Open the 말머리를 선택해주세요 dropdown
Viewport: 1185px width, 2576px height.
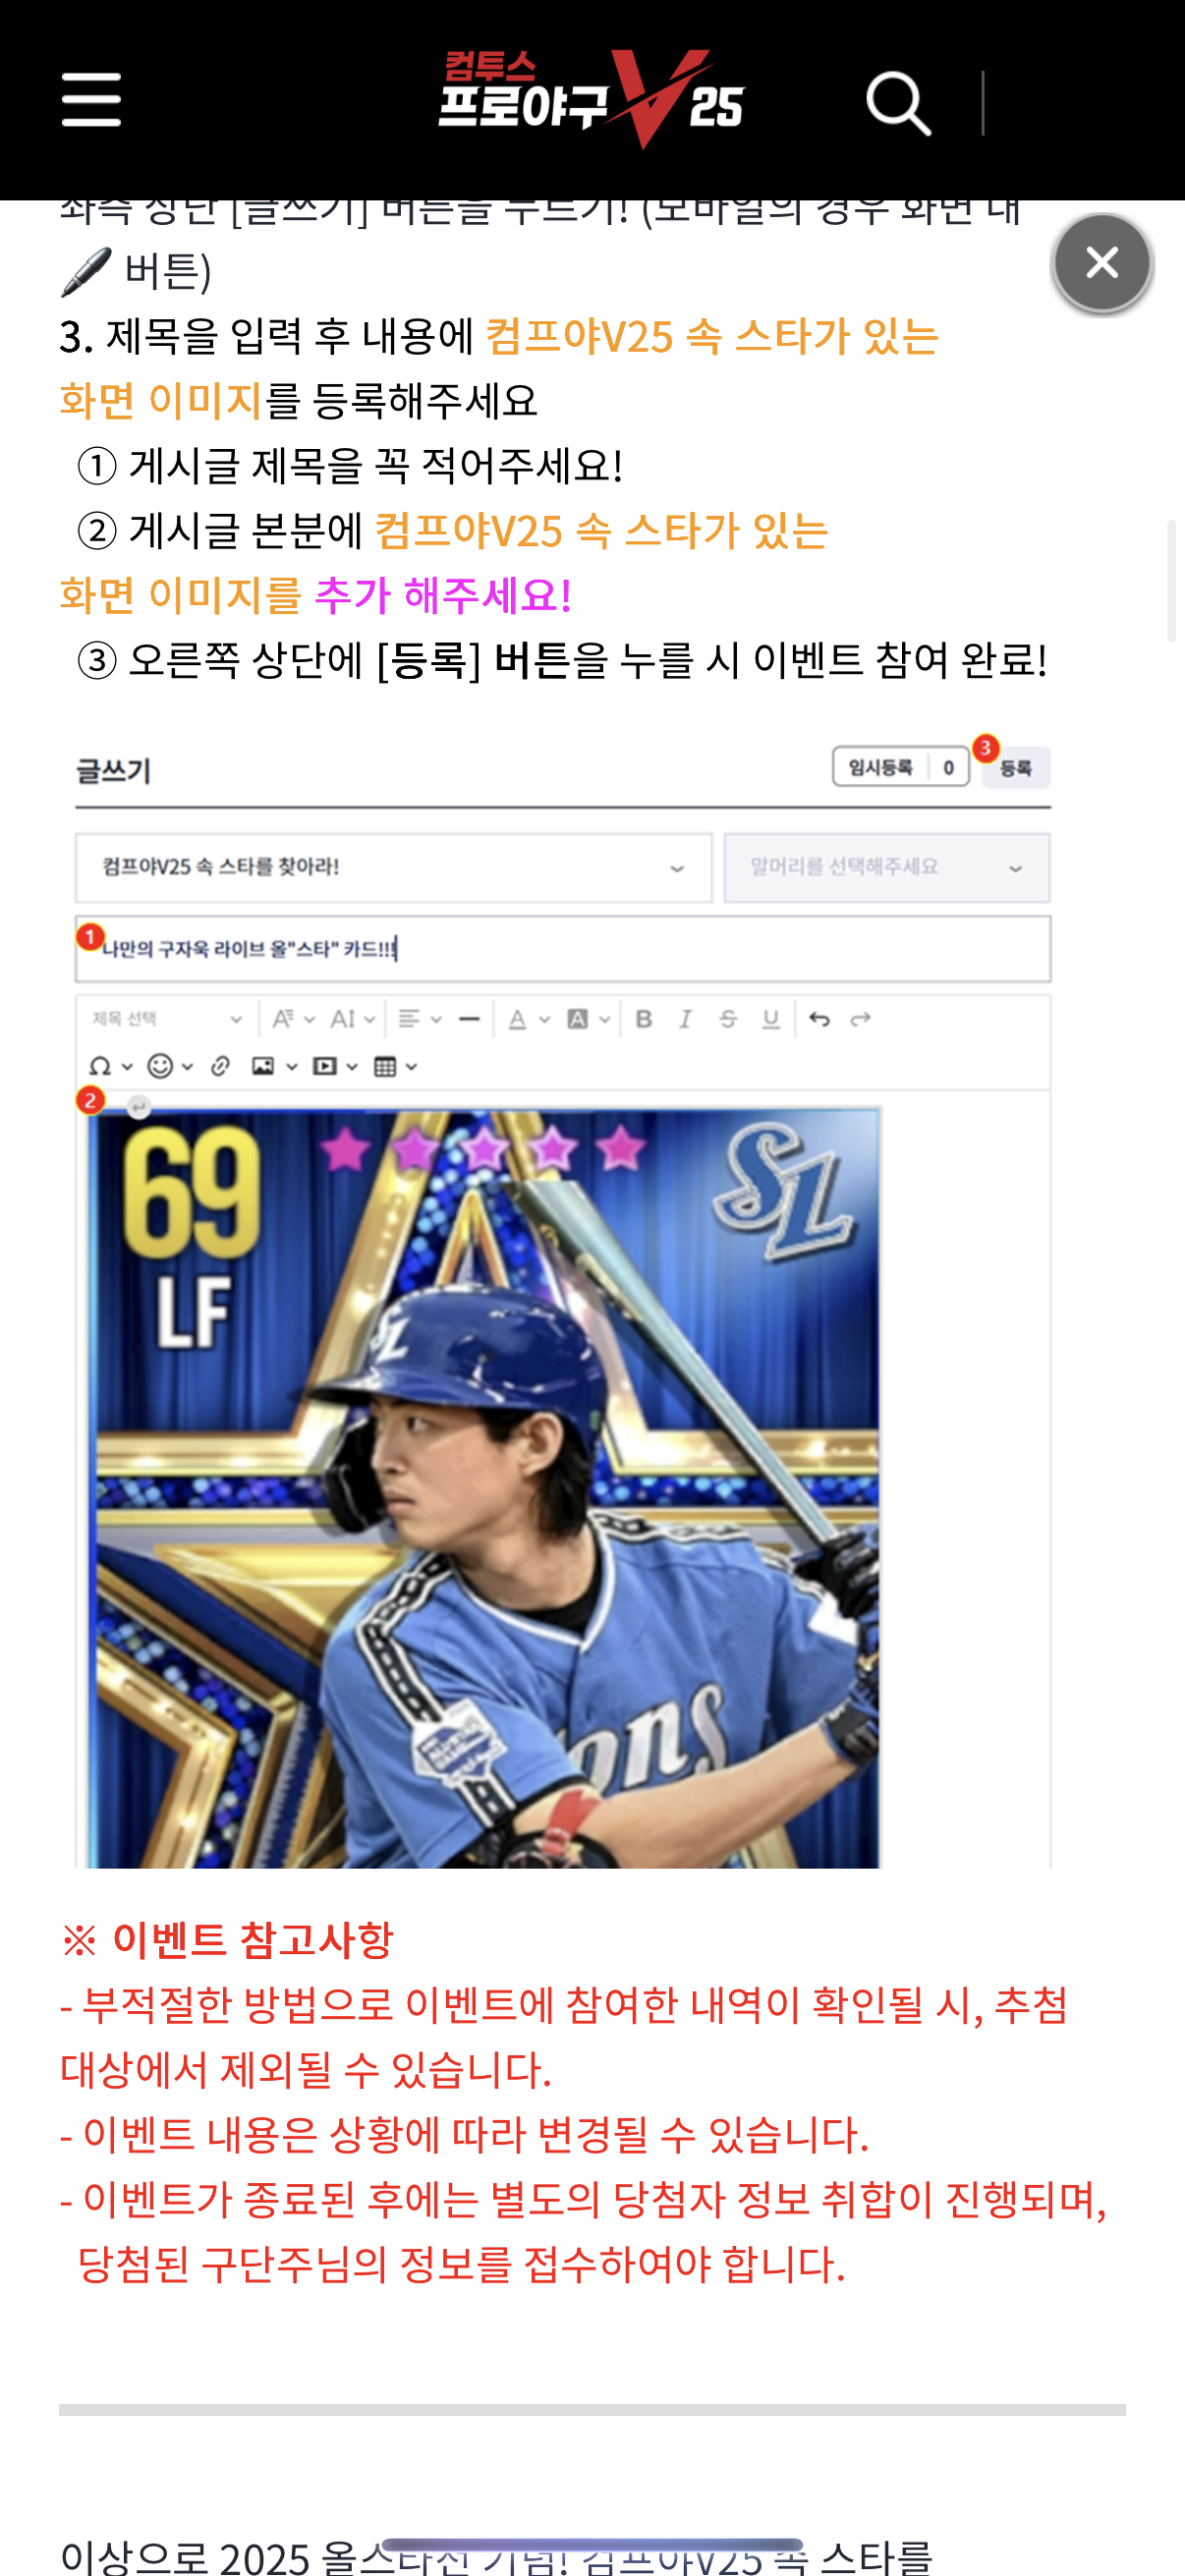pyautogui.click(x=887, y=867)
